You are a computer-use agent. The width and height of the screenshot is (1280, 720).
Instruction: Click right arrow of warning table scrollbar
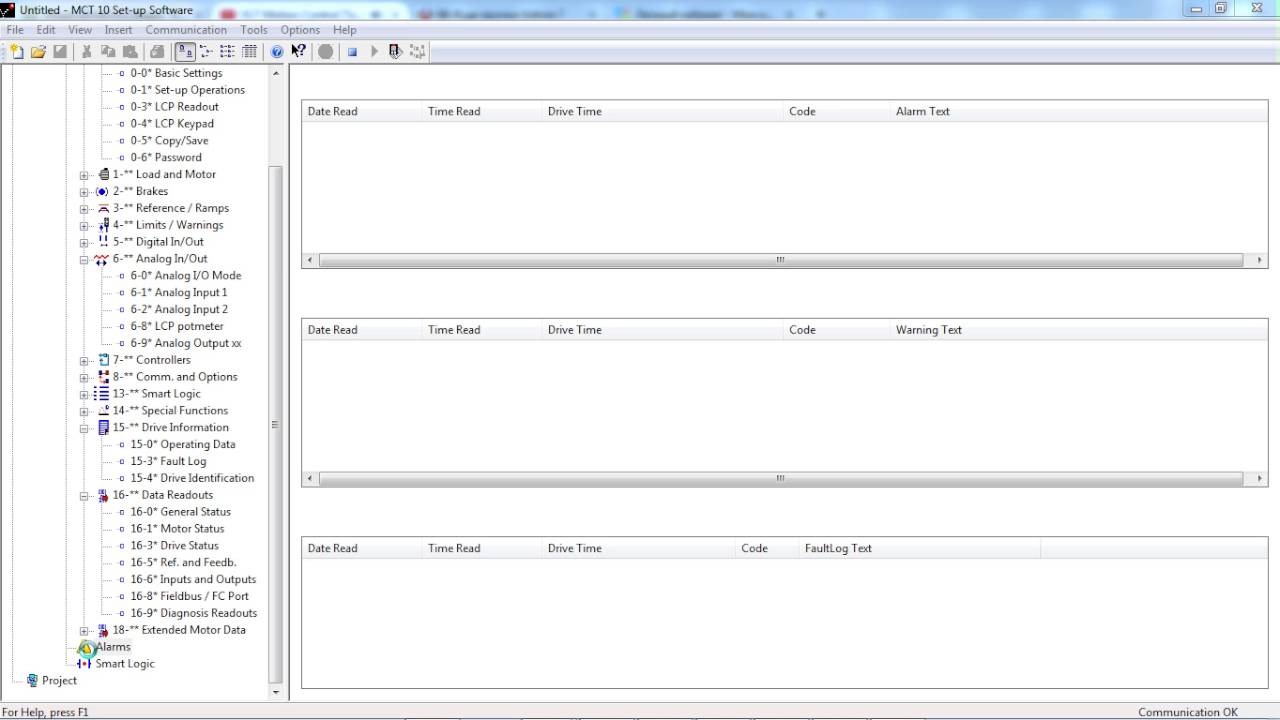(x=1259, y=479)
